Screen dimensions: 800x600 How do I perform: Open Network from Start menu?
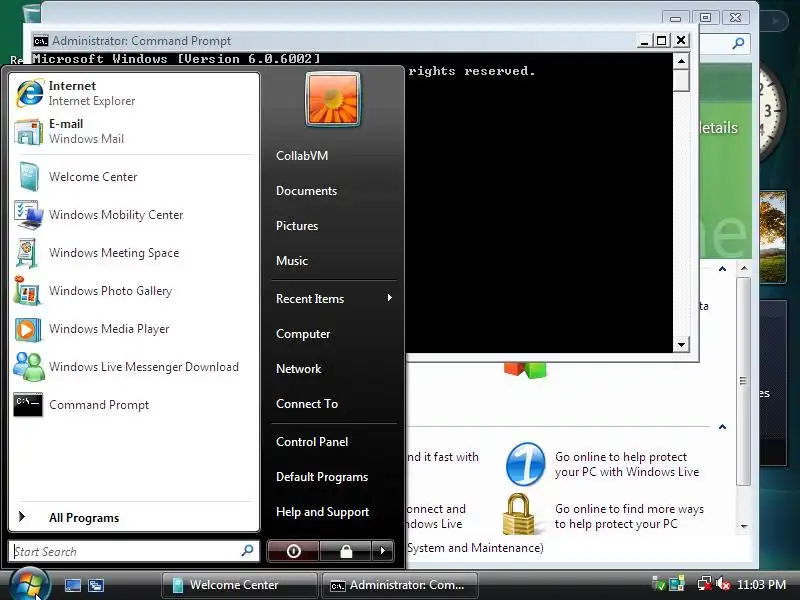[x=298, y=369]
